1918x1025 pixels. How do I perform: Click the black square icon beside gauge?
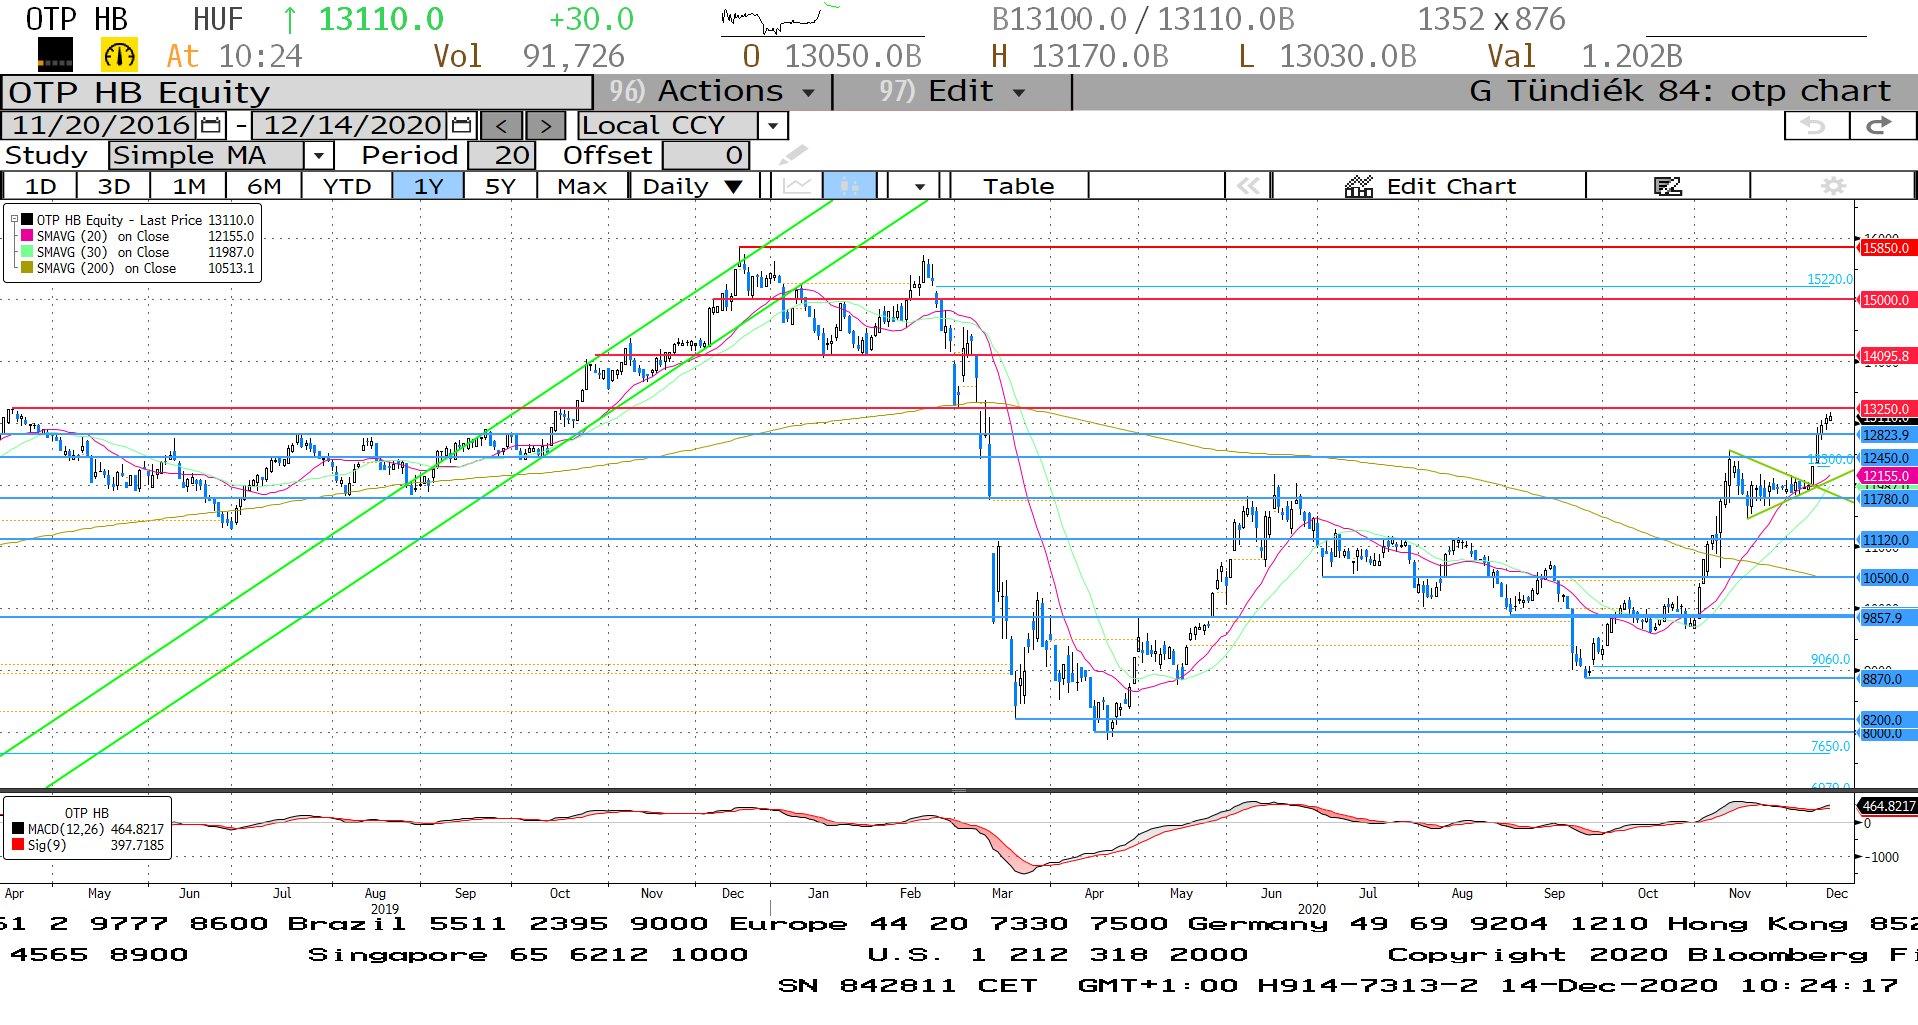(x=55, y=56)
